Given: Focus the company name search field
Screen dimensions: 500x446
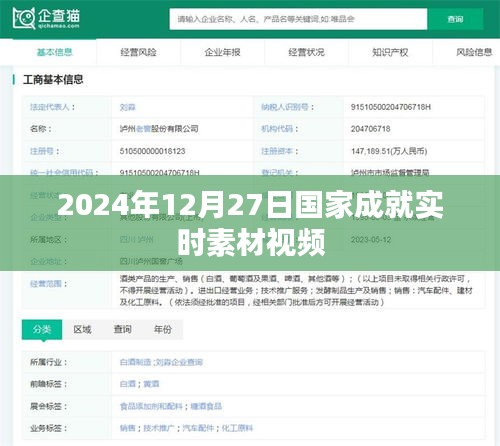Looking at the screenshot, I should tap(298, 19).
